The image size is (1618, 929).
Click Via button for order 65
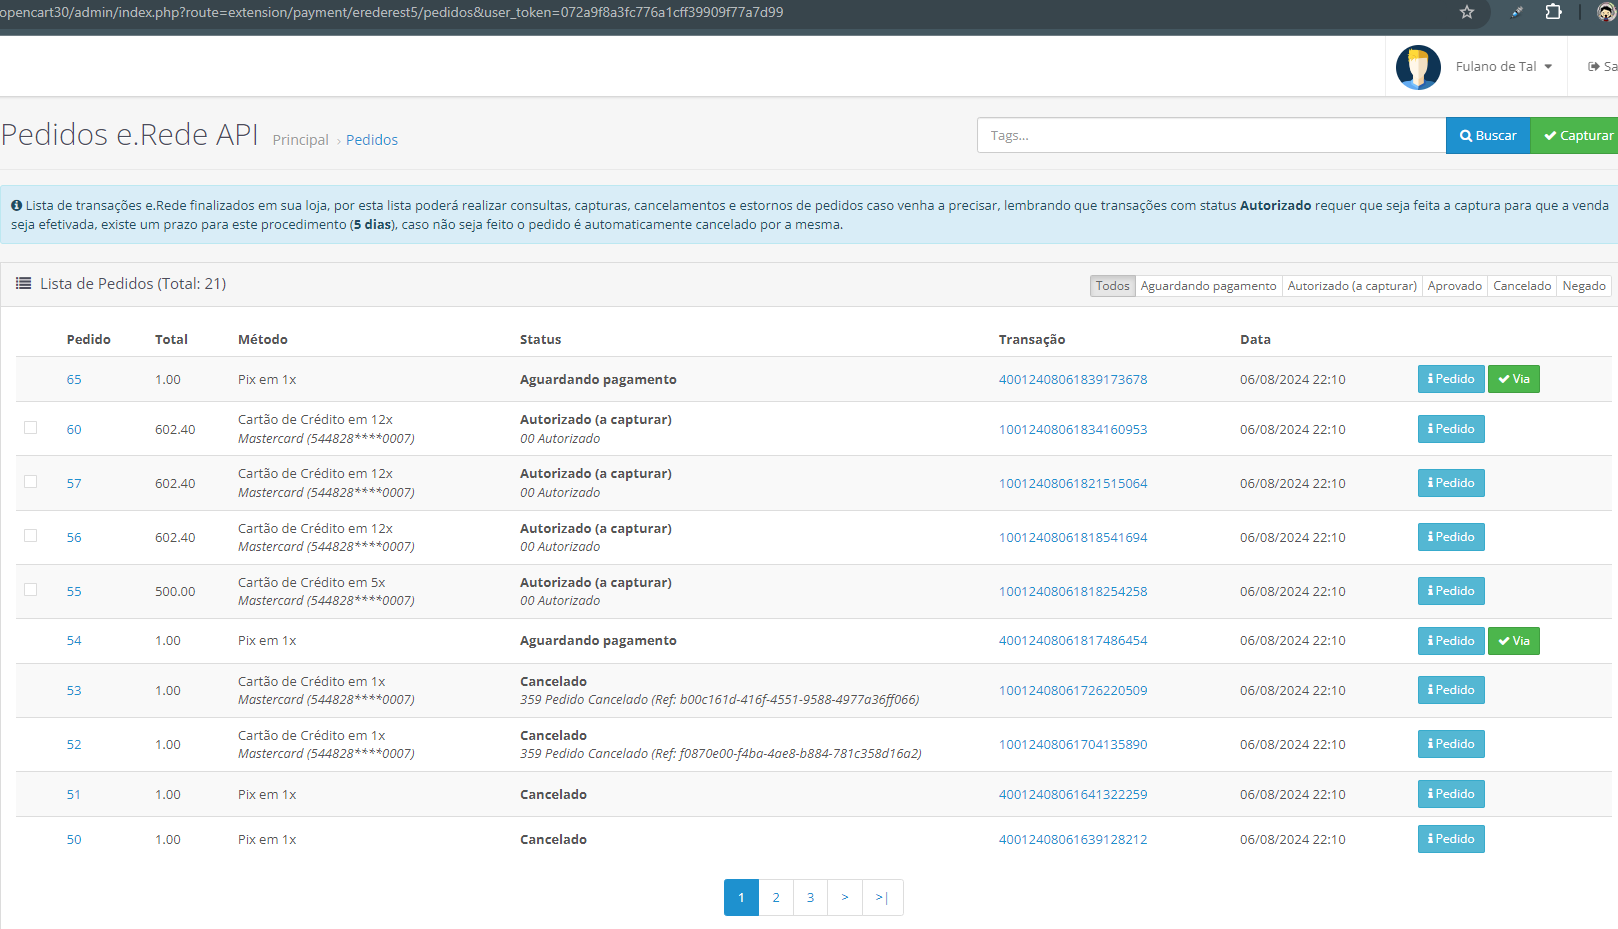(1514, 379)
